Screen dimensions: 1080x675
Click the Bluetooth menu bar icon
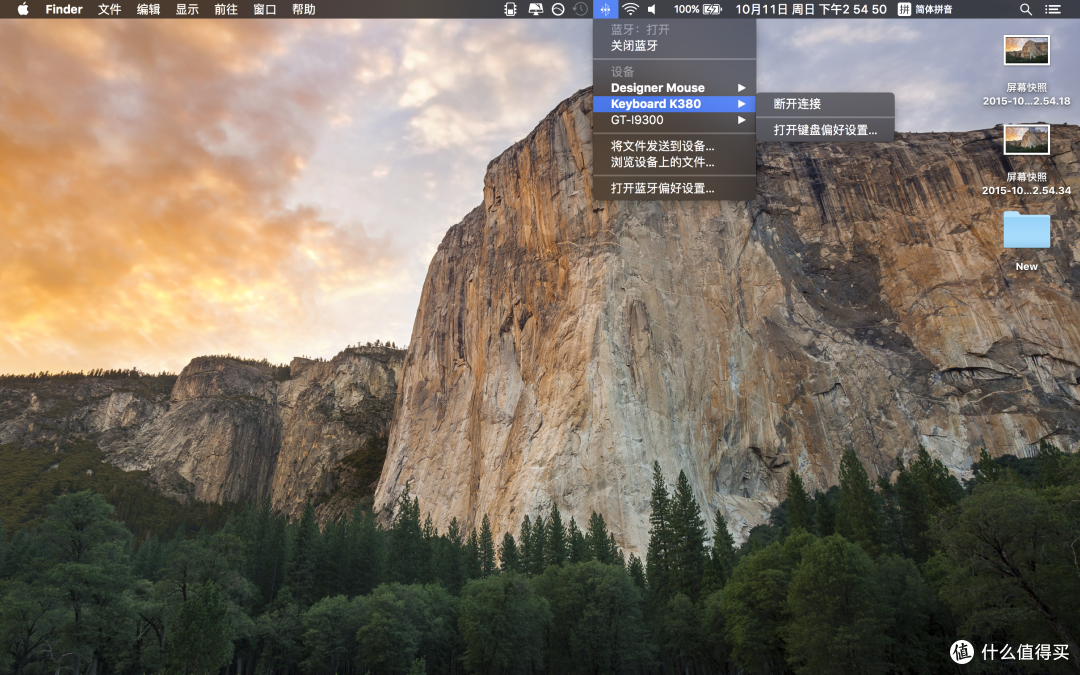[x=605, y=9]
